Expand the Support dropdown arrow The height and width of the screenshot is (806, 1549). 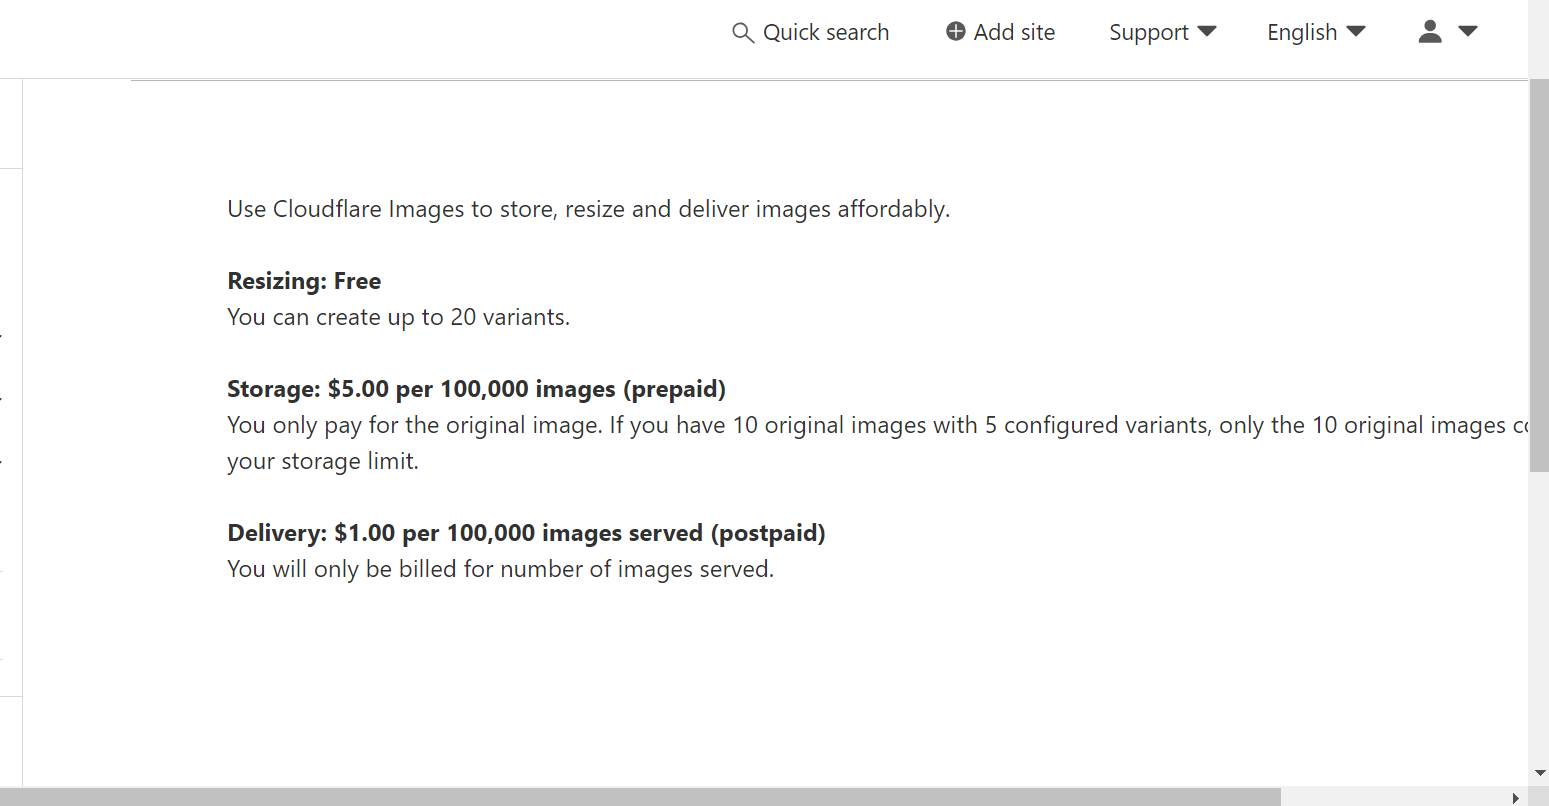tap(1207, 32)
